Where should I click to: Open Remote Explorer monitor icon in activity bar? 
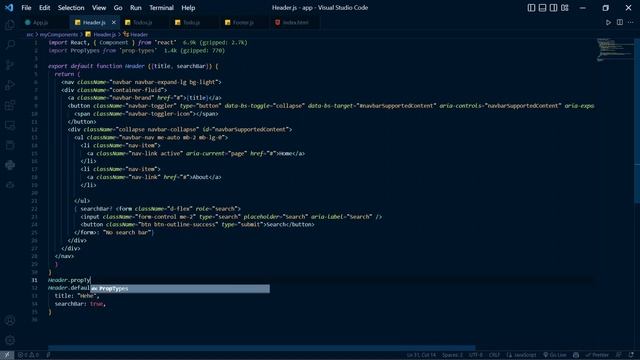(x=10, y=125)
